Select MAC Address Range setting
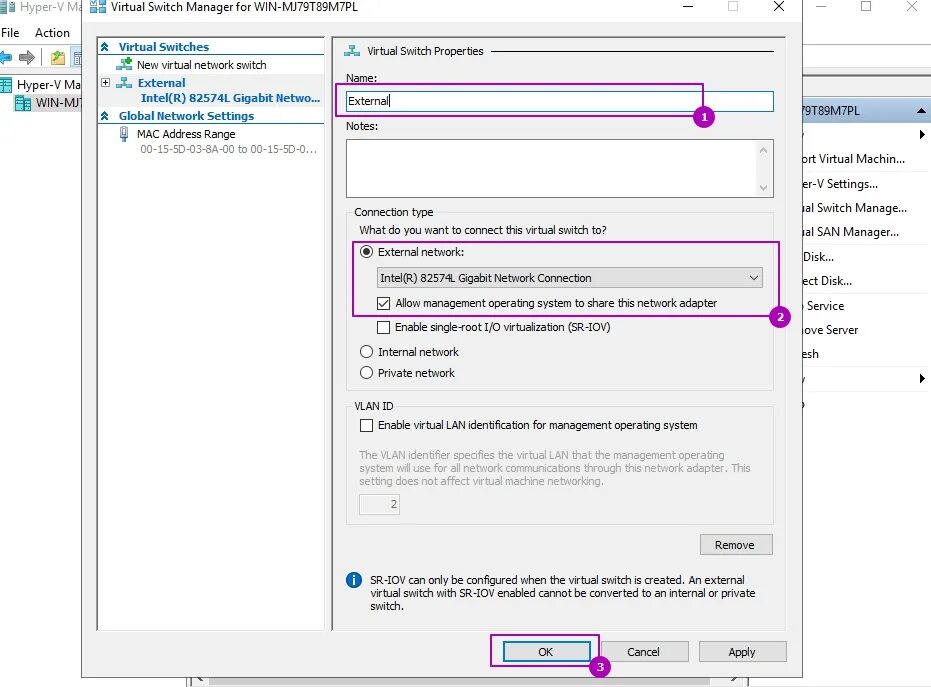The image size is (931, 687). [186, 134]
